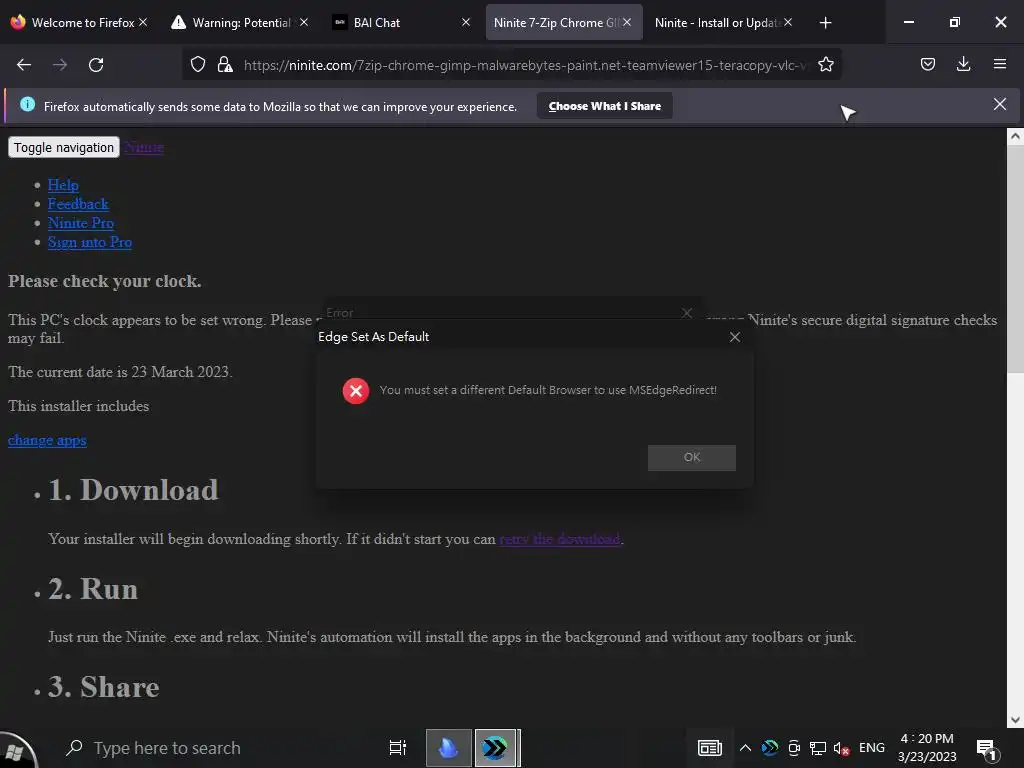Open the Firefox downloads panel
Screen dimensions: 1024x768
click(x=963, y=64)
